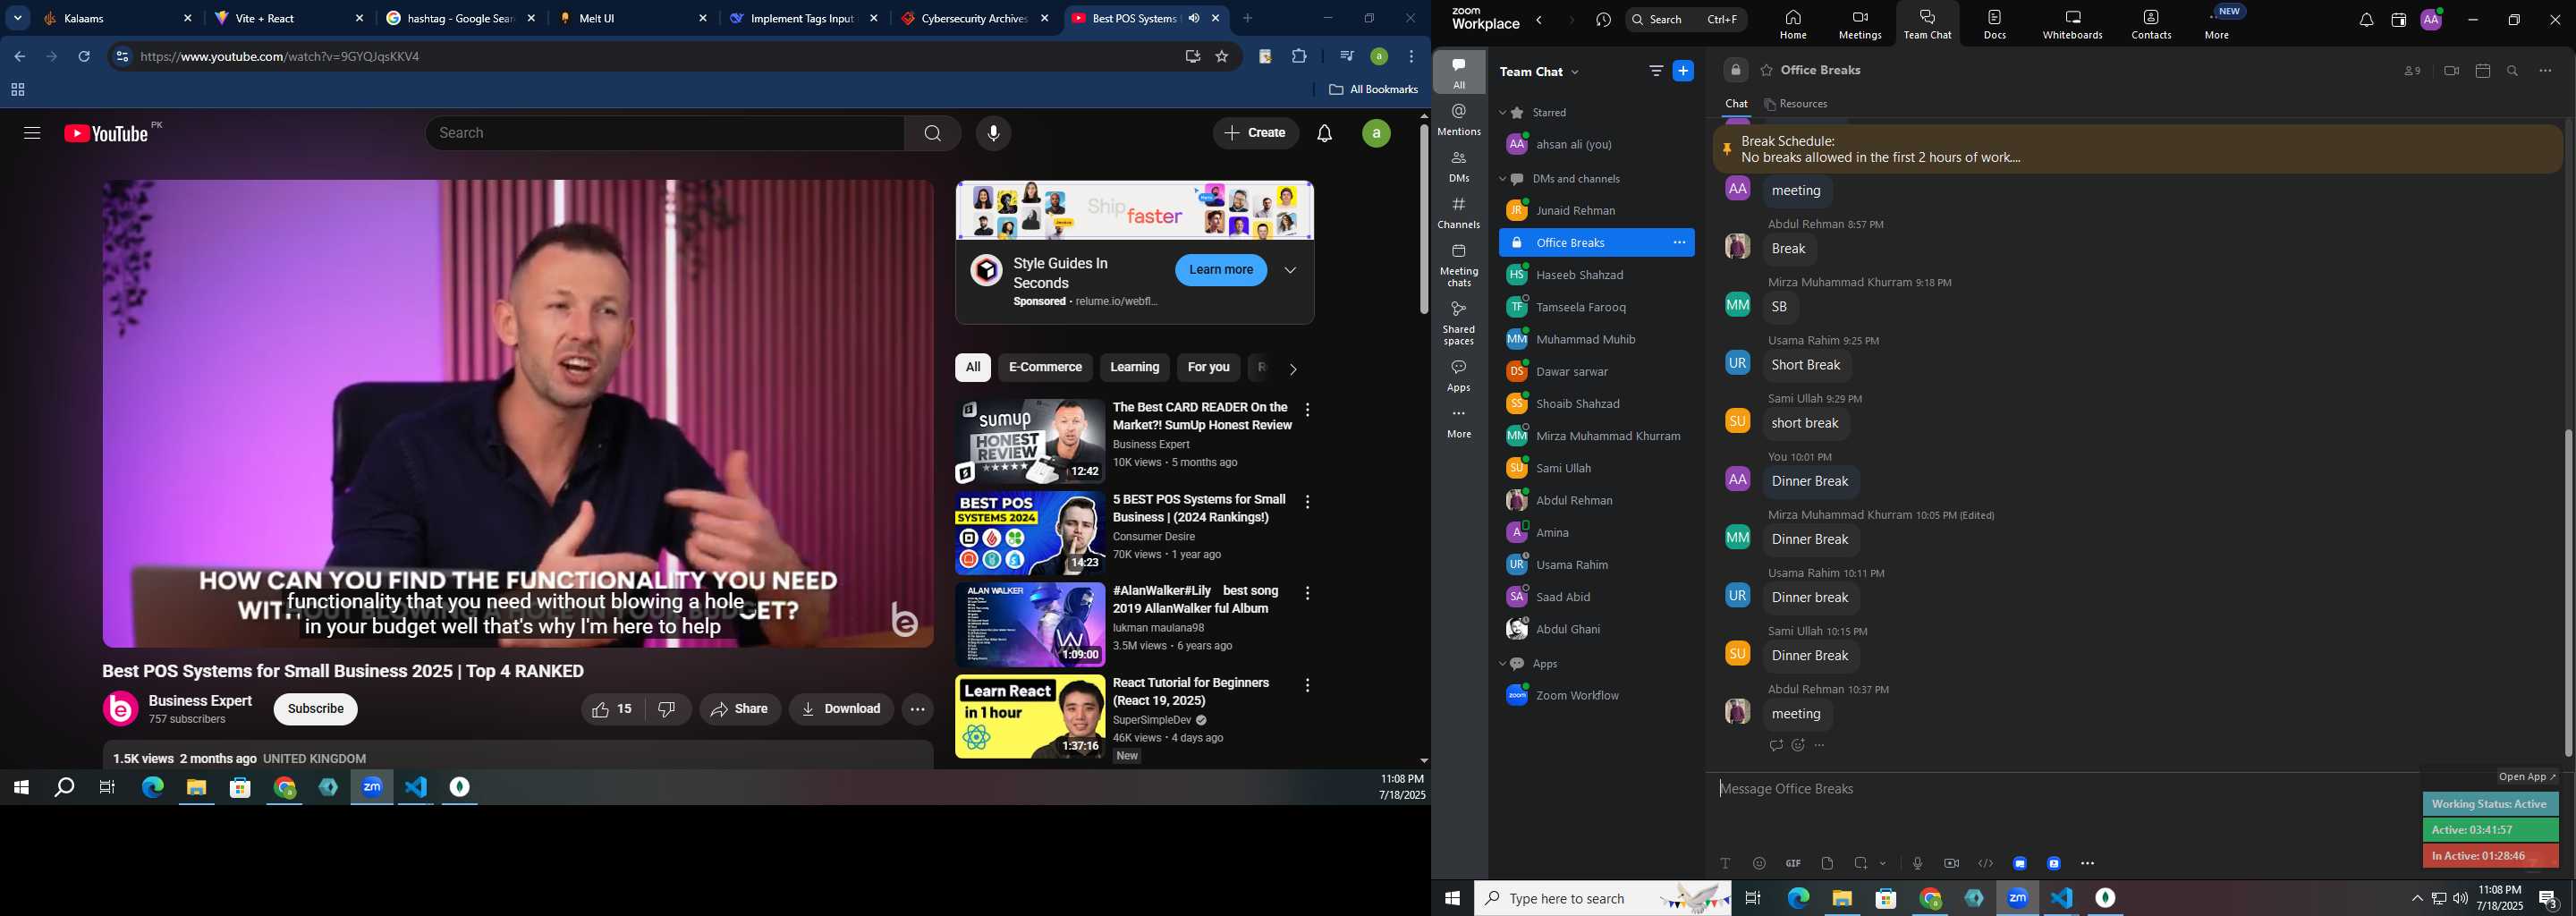
Task: Insert code snippet in composer
Action: 1985,863
